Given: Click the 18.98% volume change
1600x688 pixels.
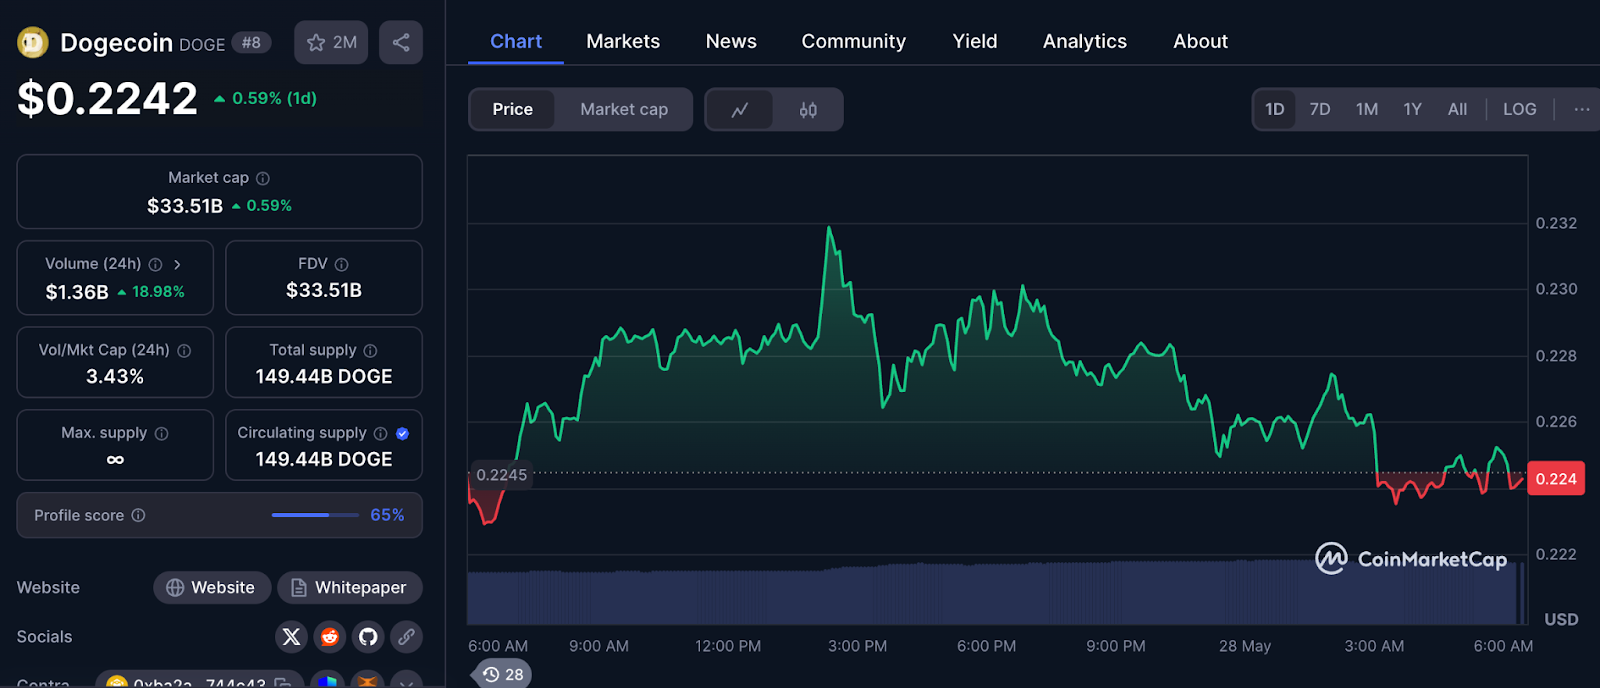Looking at the screenshot, I should pos(151,292).
